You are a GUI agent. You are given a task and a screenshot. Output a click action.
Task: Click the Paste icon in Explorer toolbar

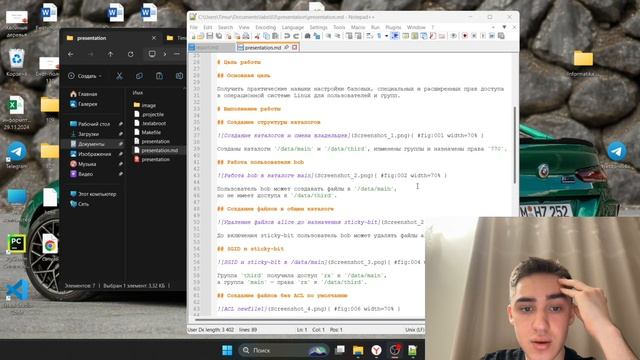pyautogui.click(x=159, y=76)
